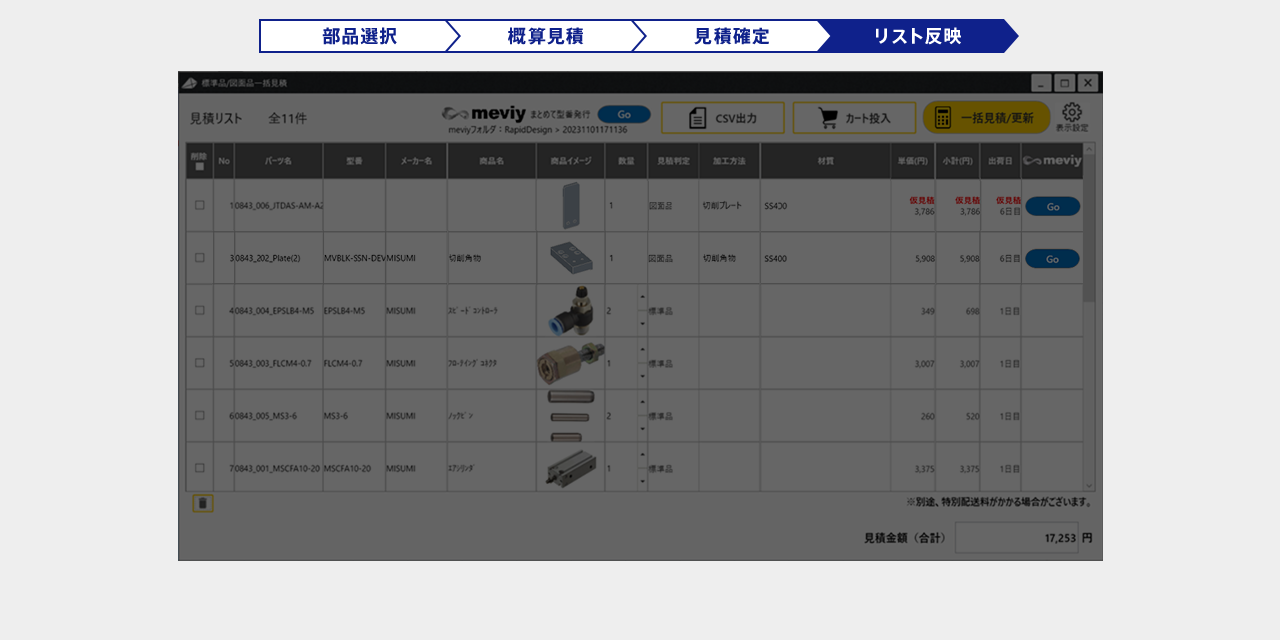Click the trash delete icon below table
This screenshot has height=640, width=1280.
click(203, 503)
